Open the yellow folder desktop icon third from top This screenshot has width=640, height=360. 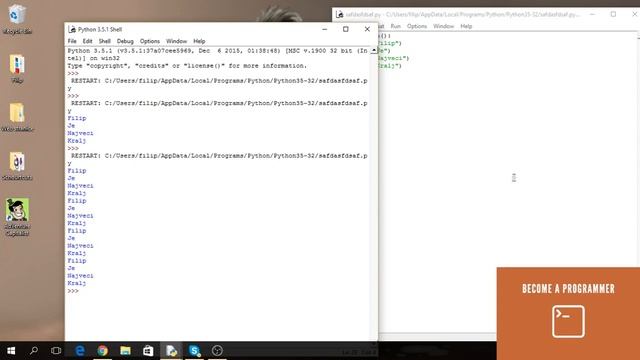point(17,117)
